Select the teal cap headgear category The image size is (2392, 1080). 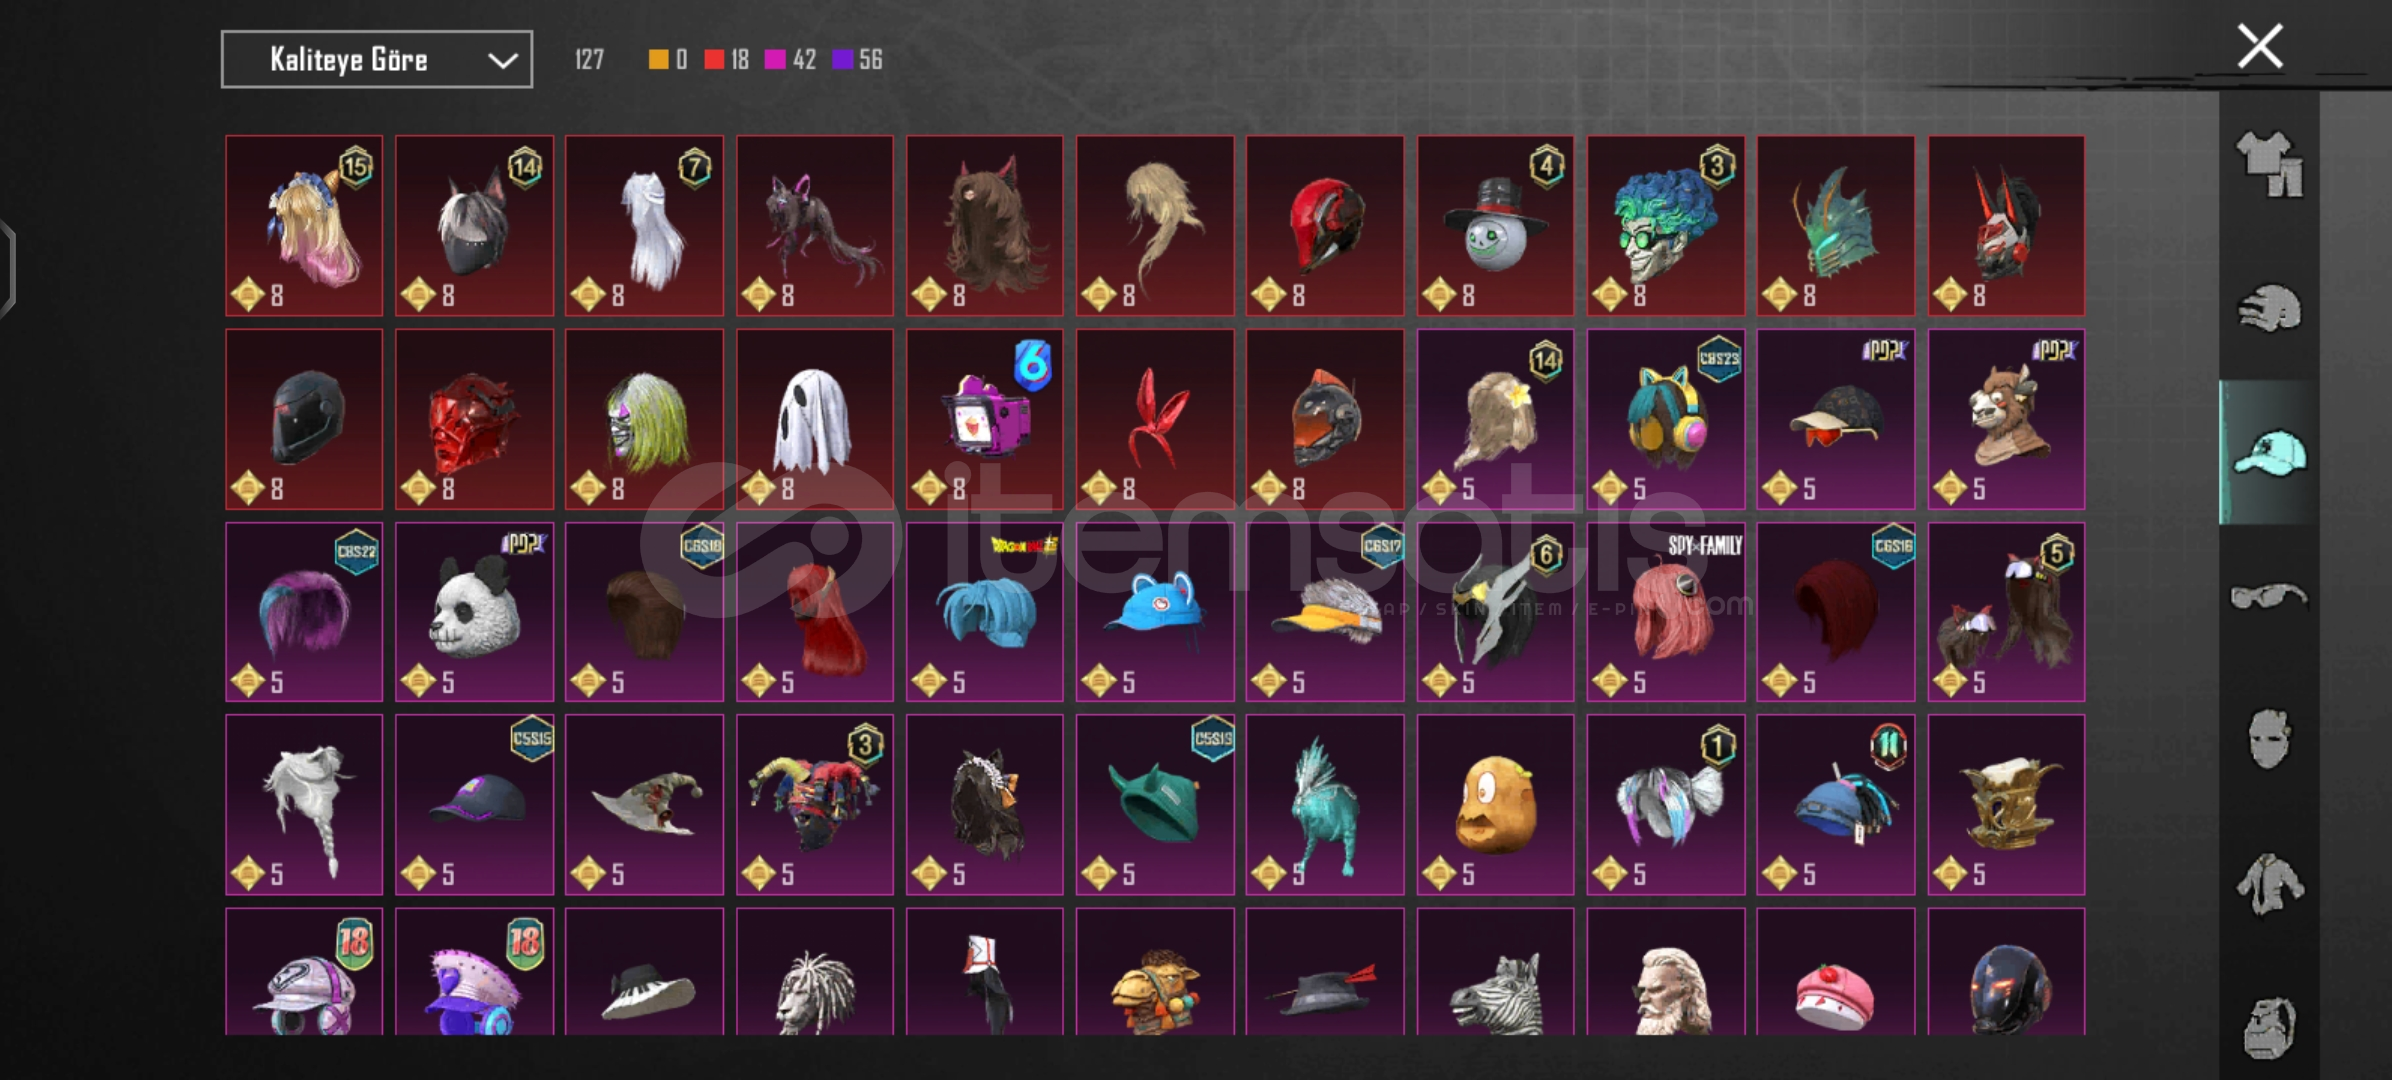(x=2269, y=453)
